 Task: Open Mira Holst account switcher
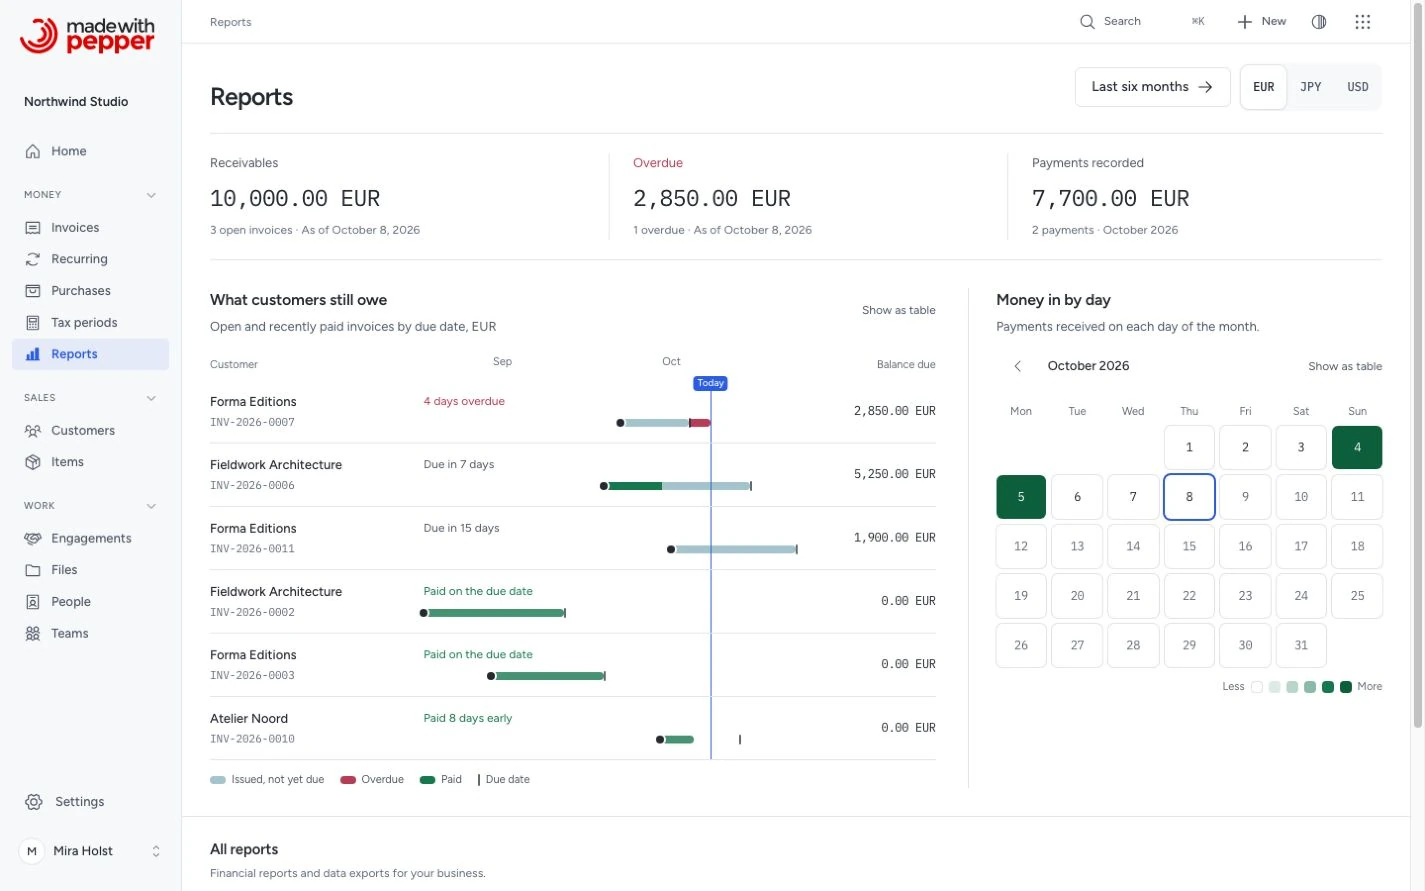(x=90, y=851)
